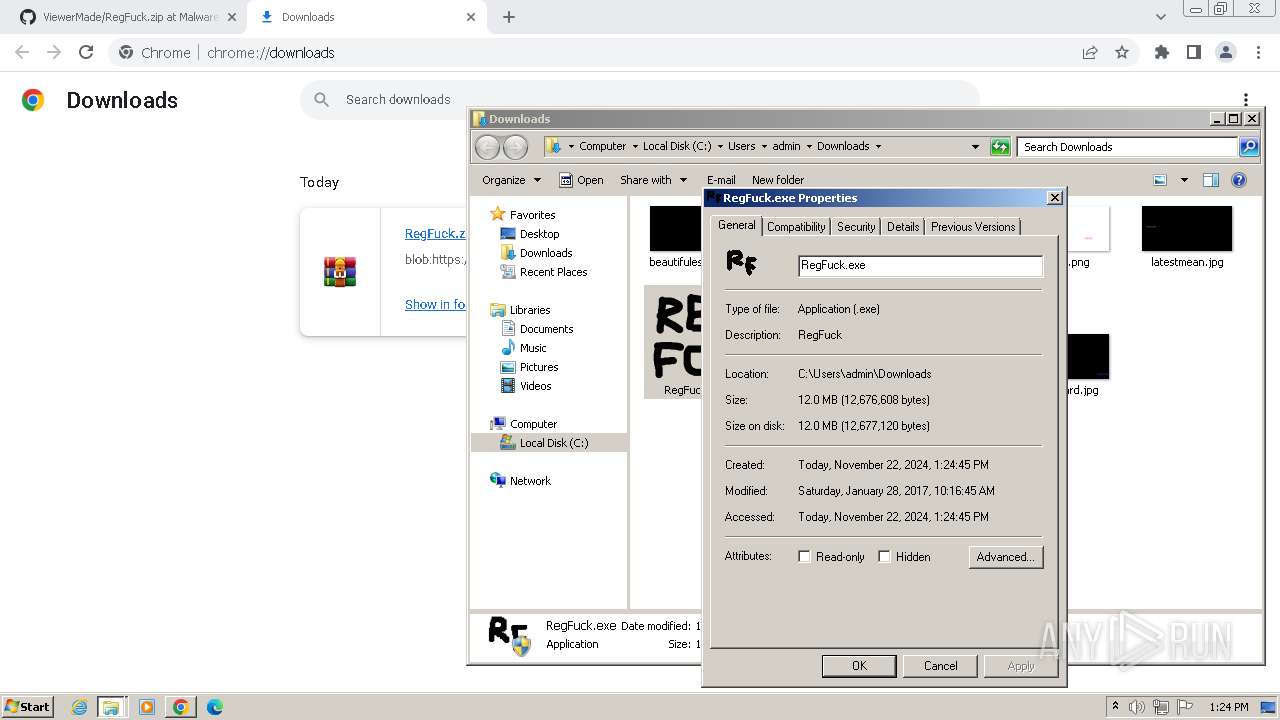The image size is (1280, 720).
Task: Click the Windows Start button
Action: (27, 707)
